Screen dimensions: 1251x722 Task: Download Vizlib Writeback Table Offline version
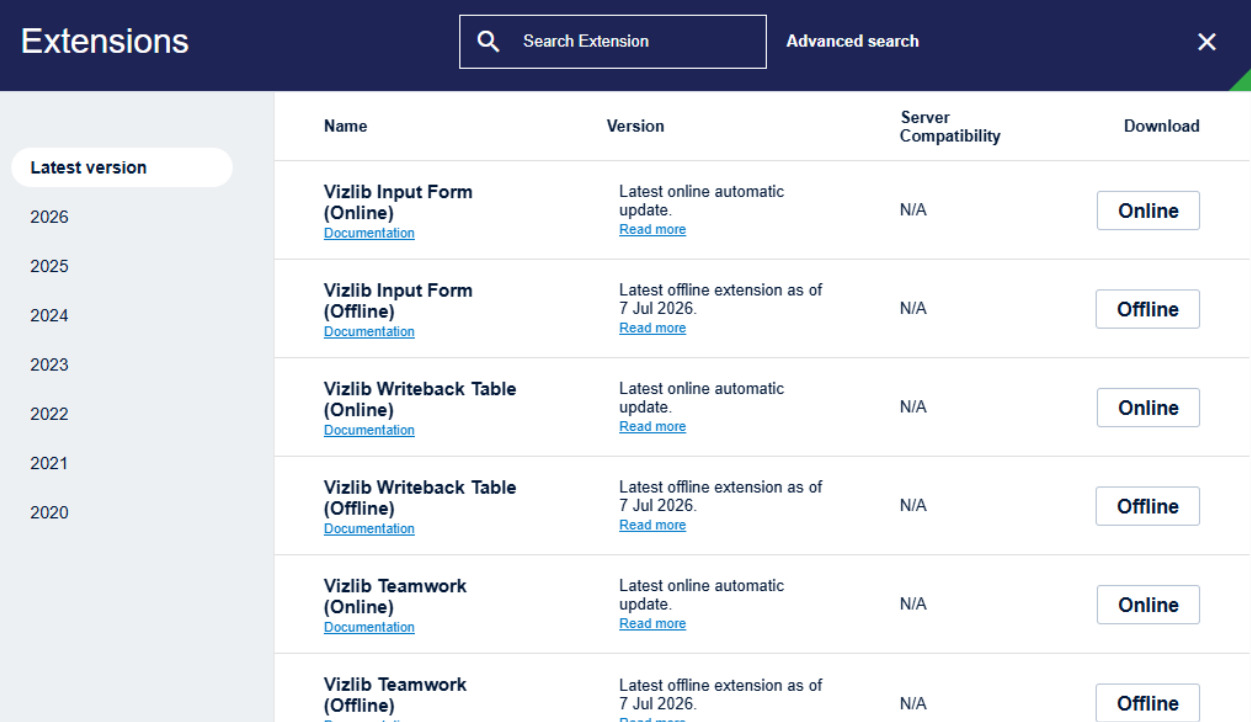(1148, 506)
